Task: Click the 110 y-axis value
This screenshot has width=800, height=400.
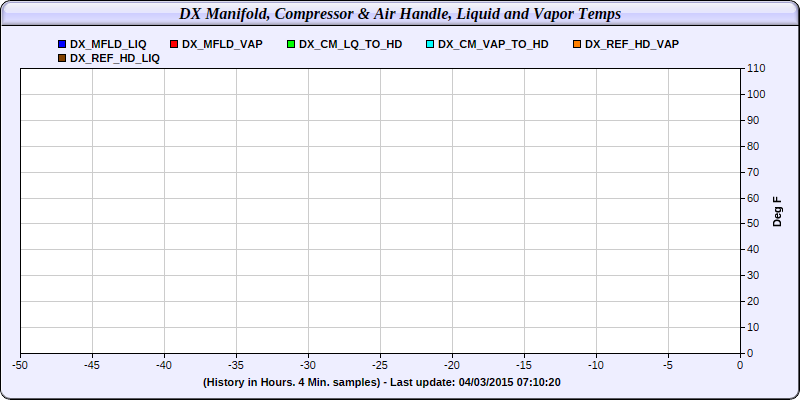Action: [756, 68]
